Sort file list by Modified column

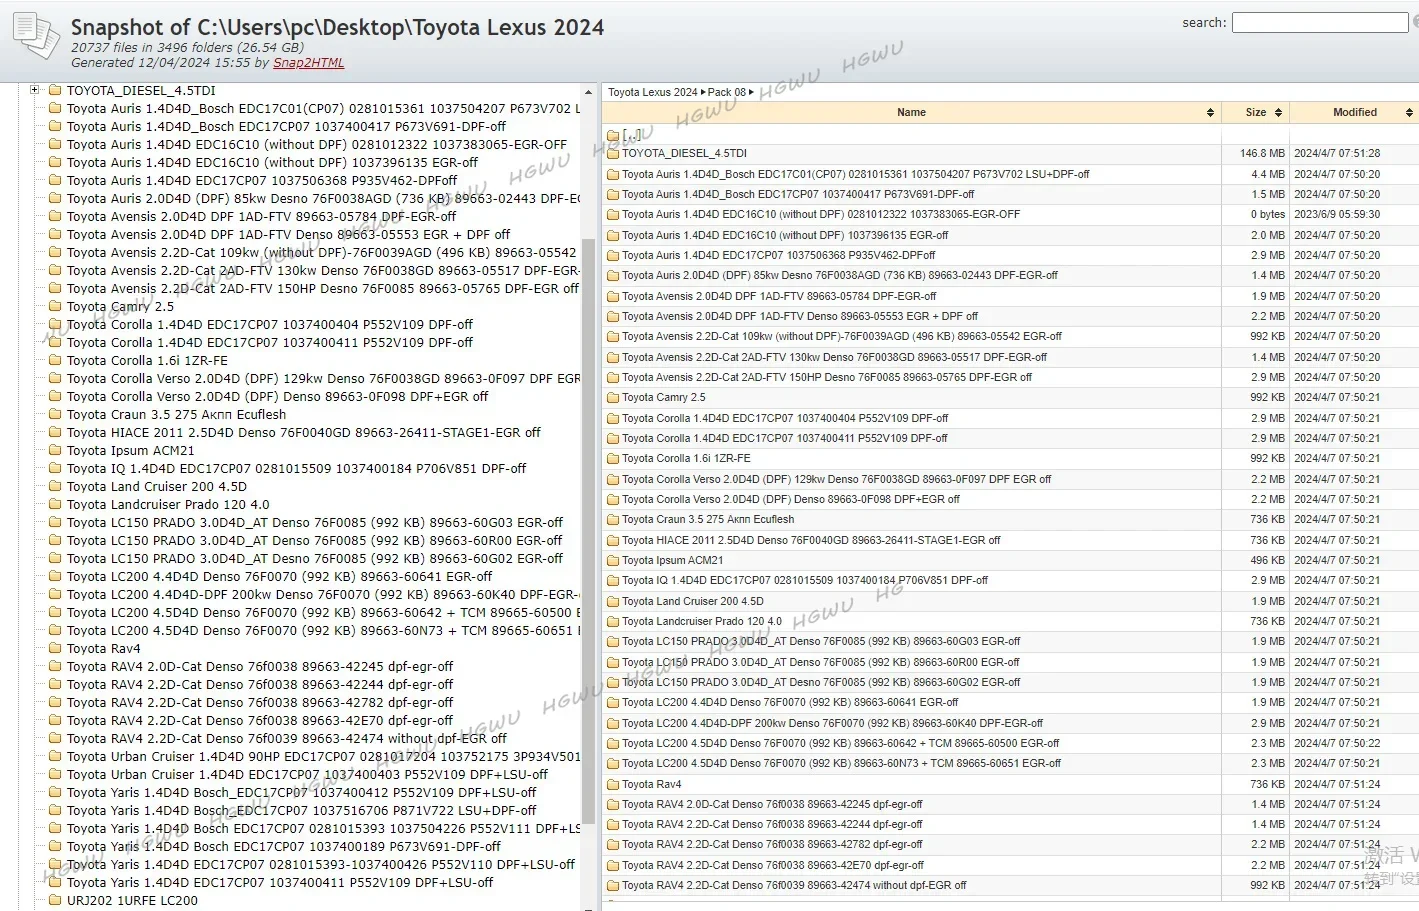pyautogui.click(x=1355, y=112)
